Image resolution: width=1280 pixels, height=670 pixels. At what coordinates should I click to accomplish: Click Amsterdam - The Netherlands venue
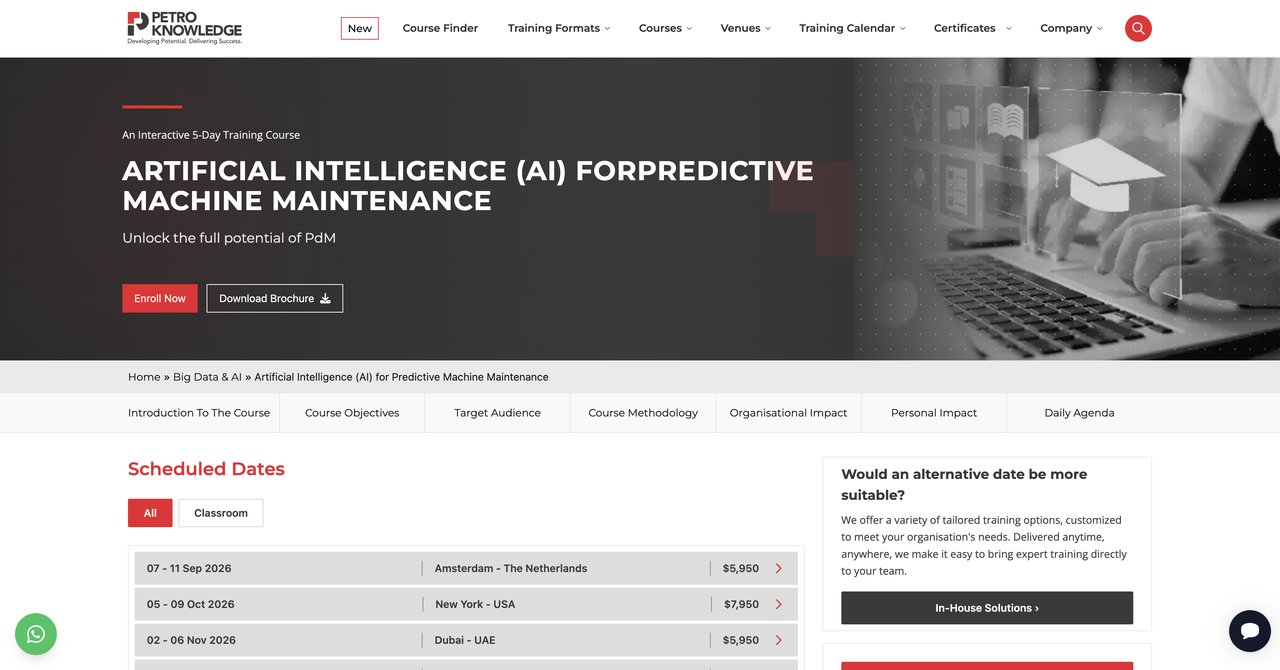pyautogui.click(x=511, y=568)
